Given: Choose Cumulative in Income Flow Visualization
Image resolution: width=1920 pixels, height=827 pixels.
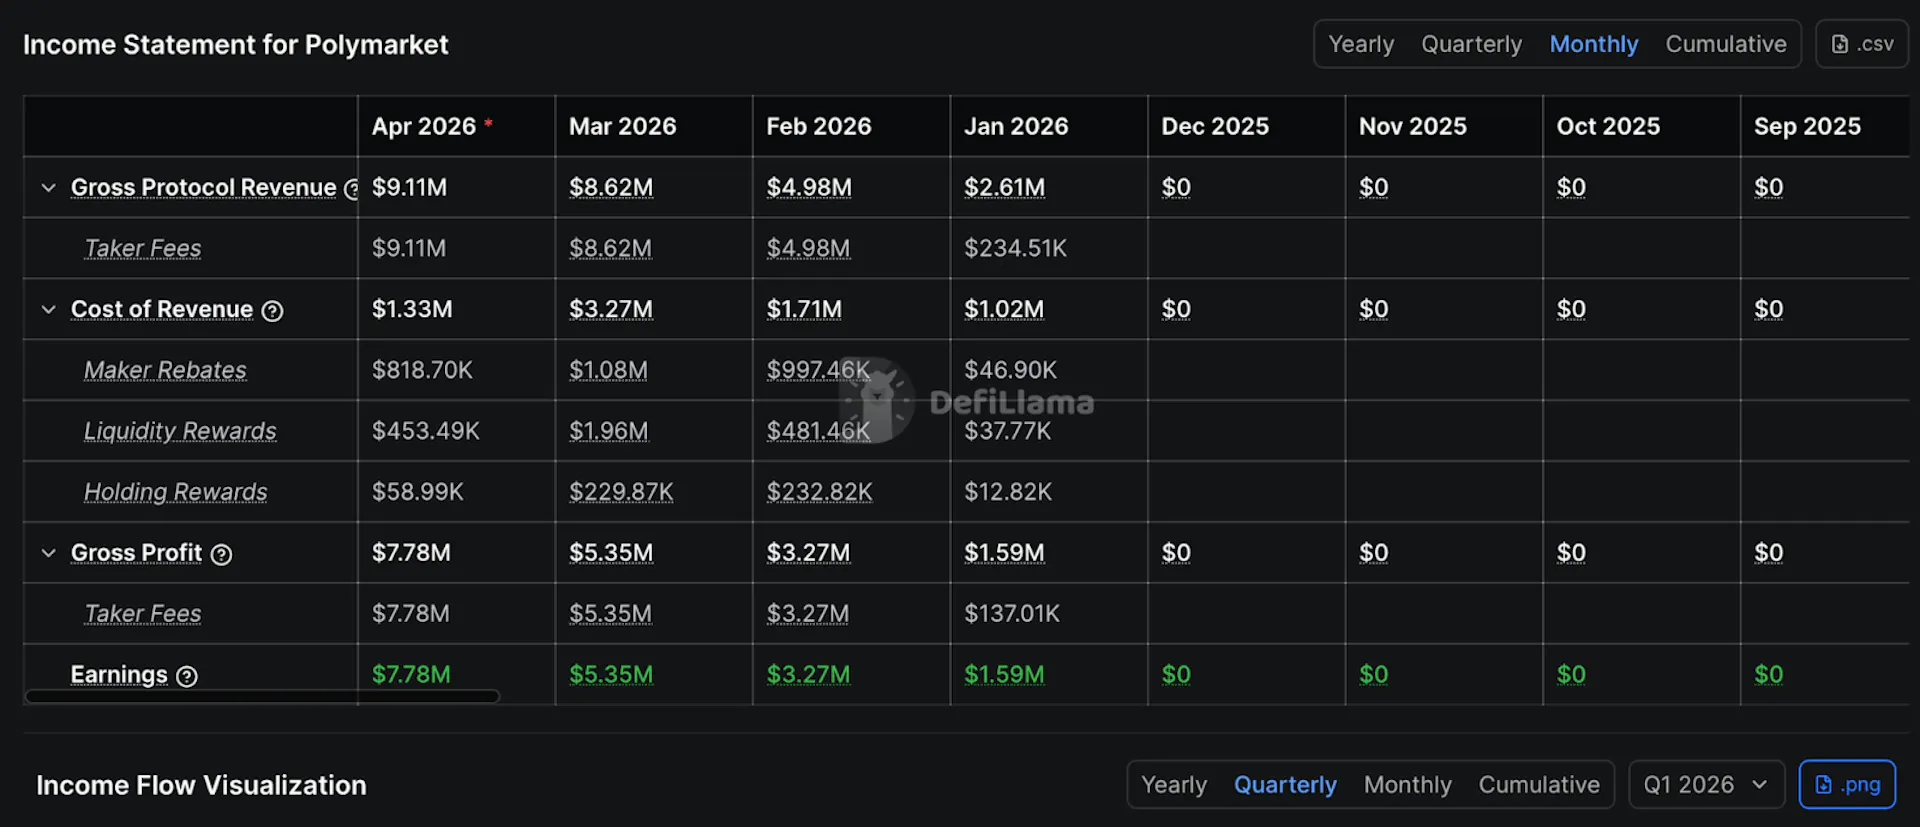Looking at the screenshot, I should coord(1539,785).
